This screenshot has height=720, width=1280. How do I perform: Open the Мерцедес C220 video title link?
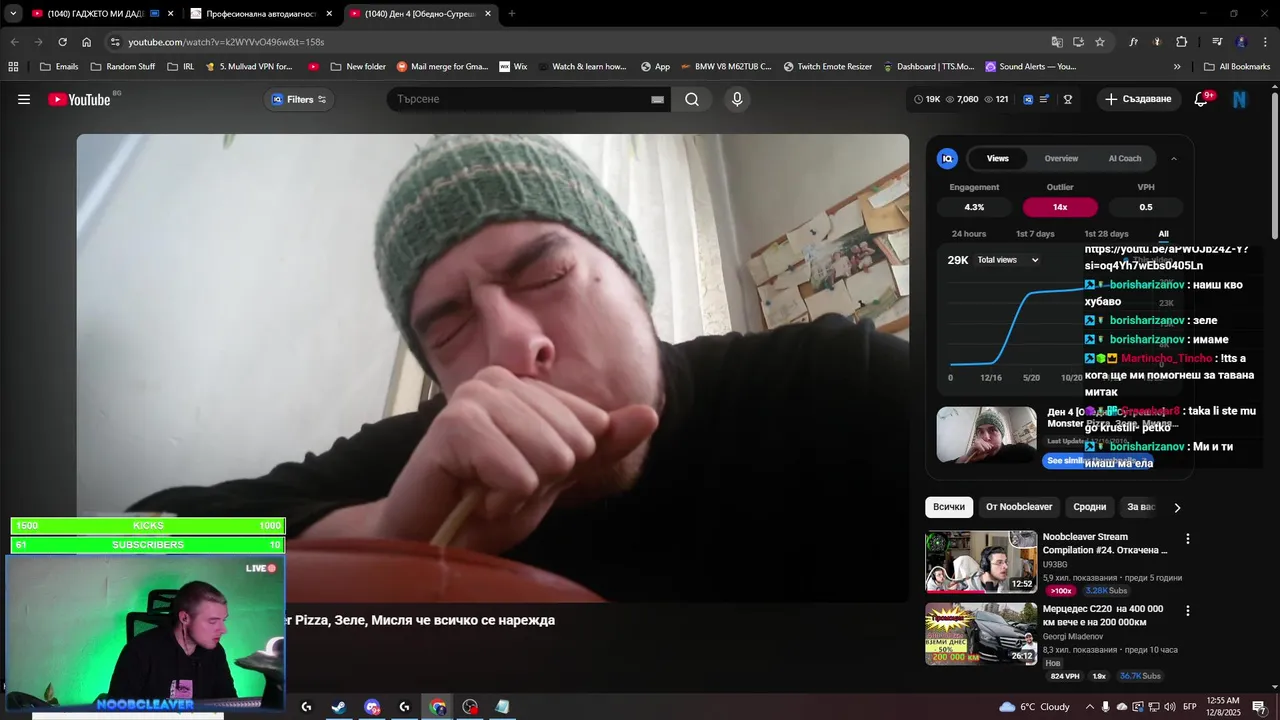1102,615
